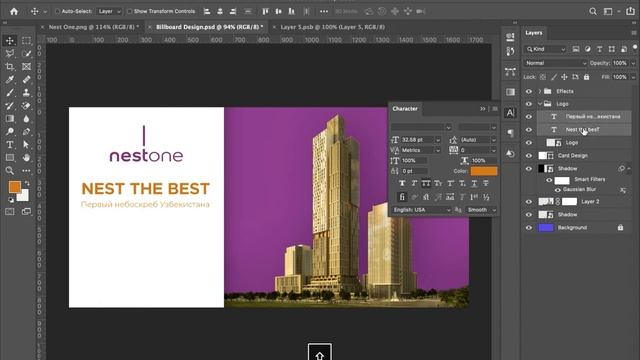Go to Photoshop Home screen icon
This screenshot has width=640, height=360.
pyautogui.click(x=14, y=11)
